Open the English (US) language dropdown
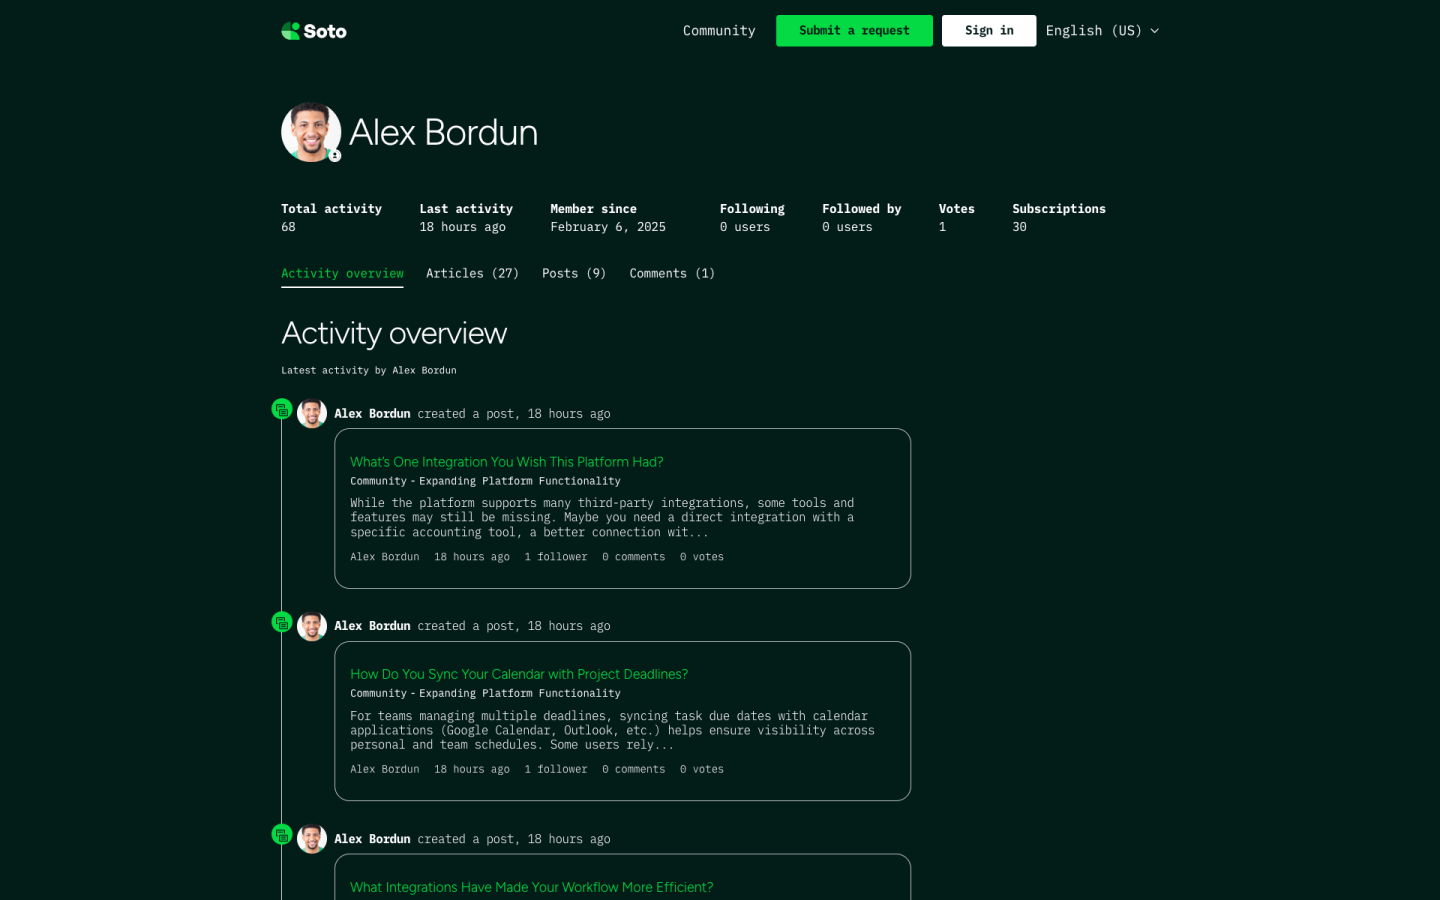This screenshot has height=900, width=1440. click(1102, 31)
